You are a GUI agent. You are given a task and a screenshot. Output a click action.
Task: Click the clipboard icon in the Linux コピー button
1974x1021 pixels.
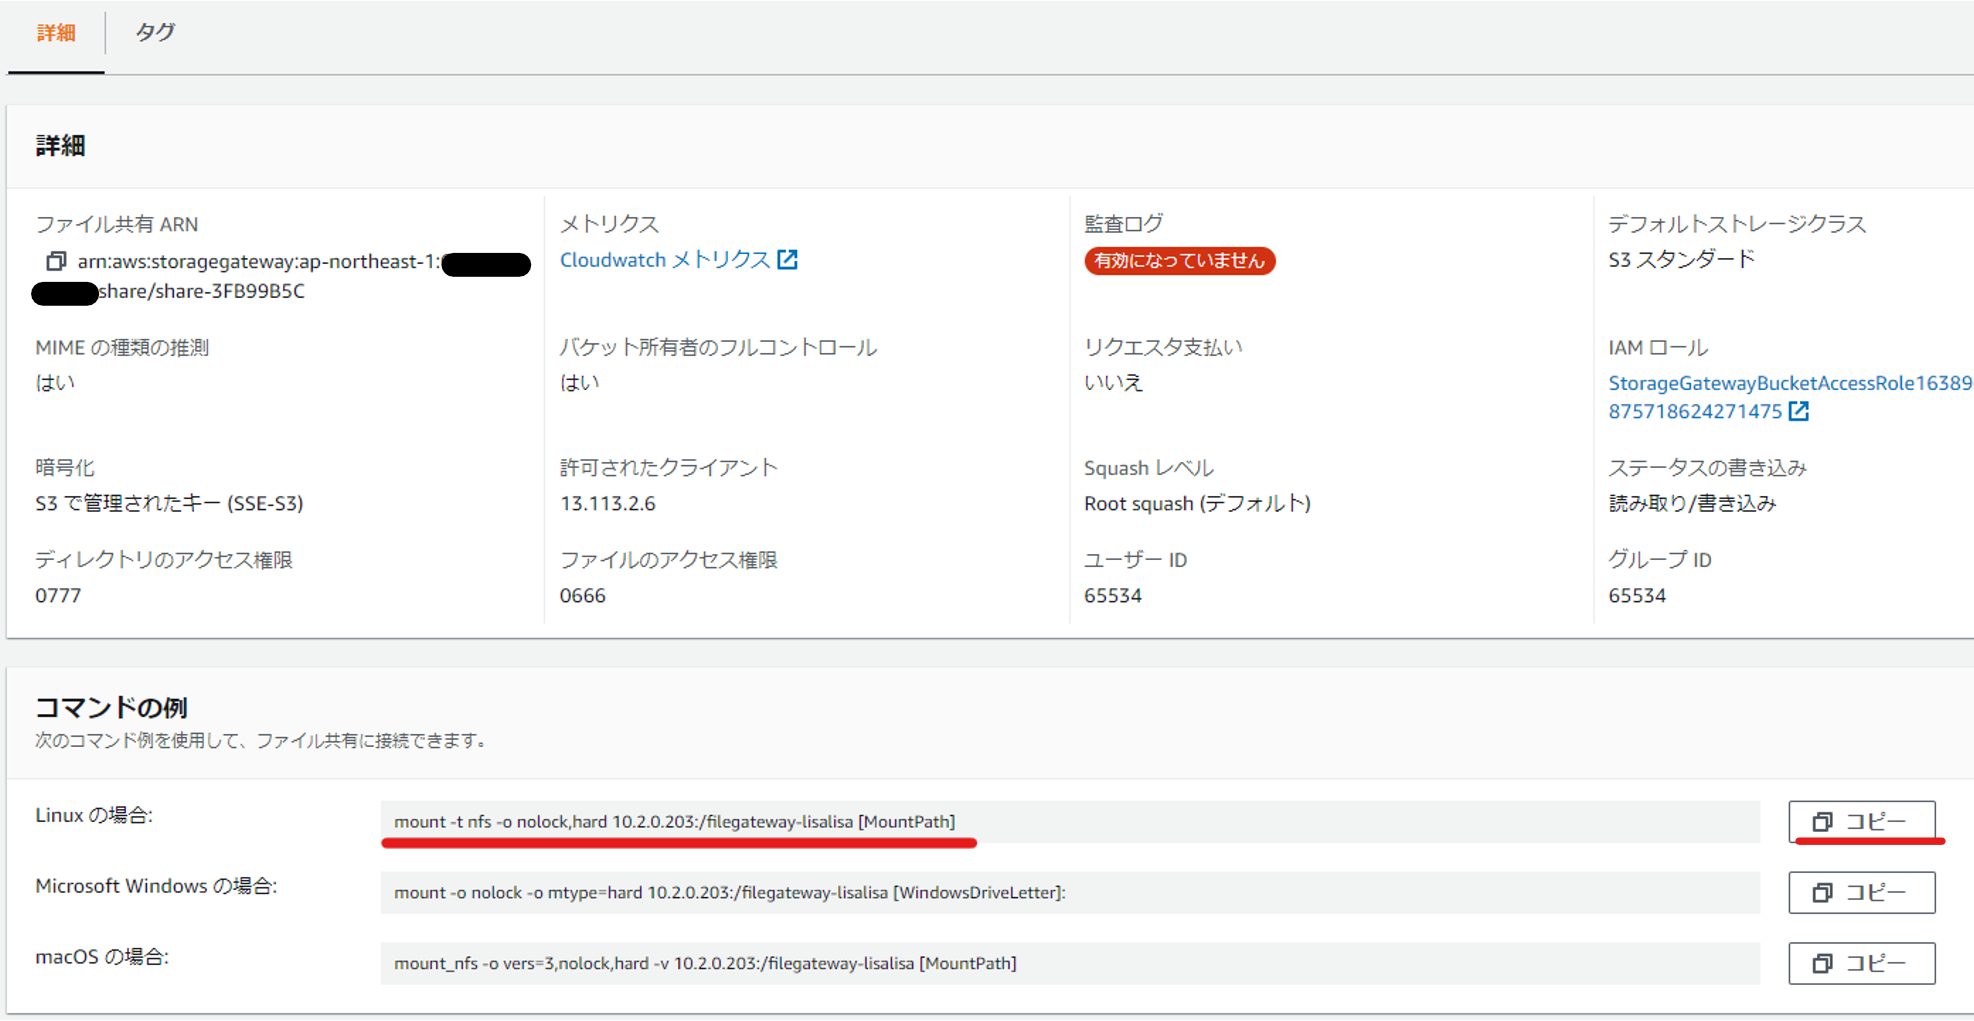(1822, 822)
